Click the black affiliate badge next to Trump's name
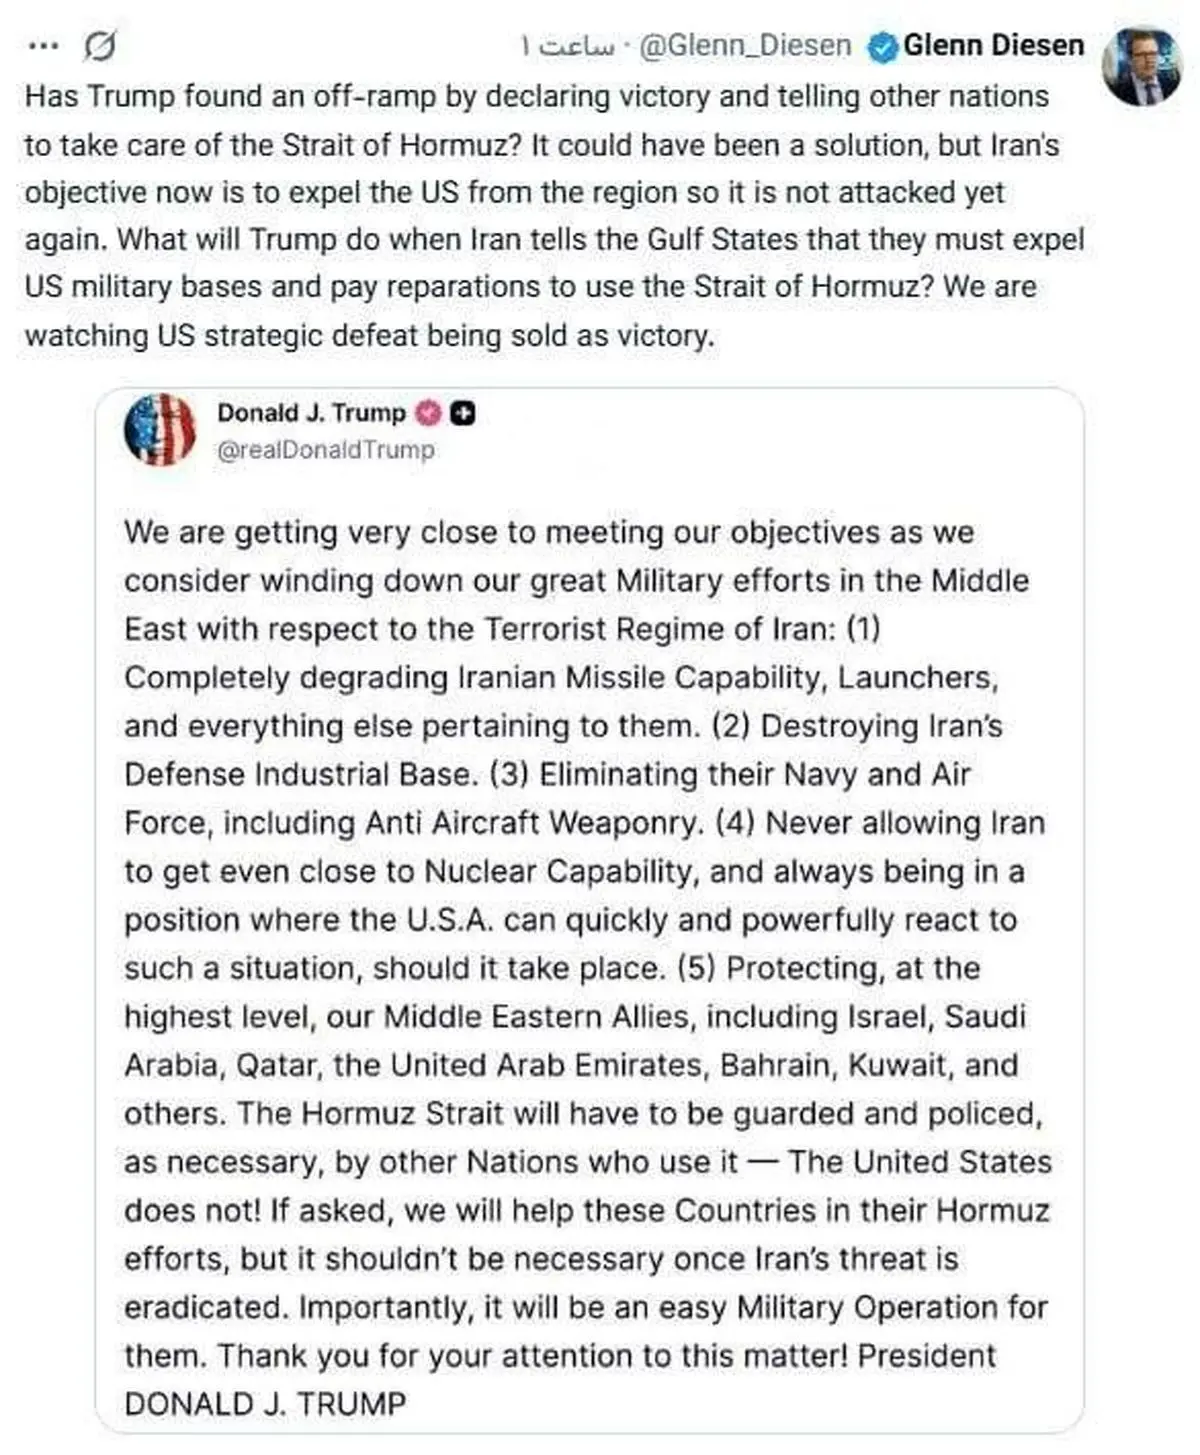1200x1455 pixels. click(x=463, y=413)
